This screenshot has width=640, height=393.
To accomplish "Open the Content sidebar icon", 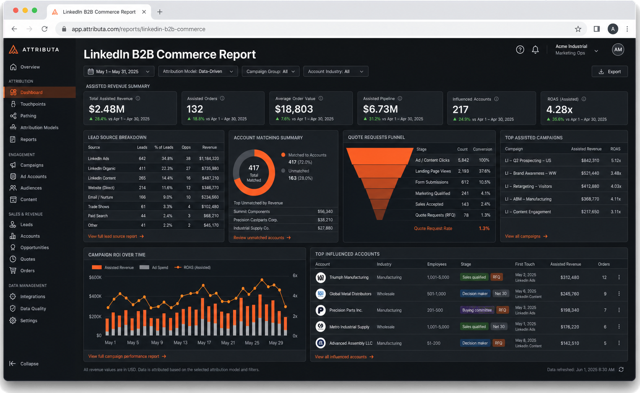I will tap(13, 200).
